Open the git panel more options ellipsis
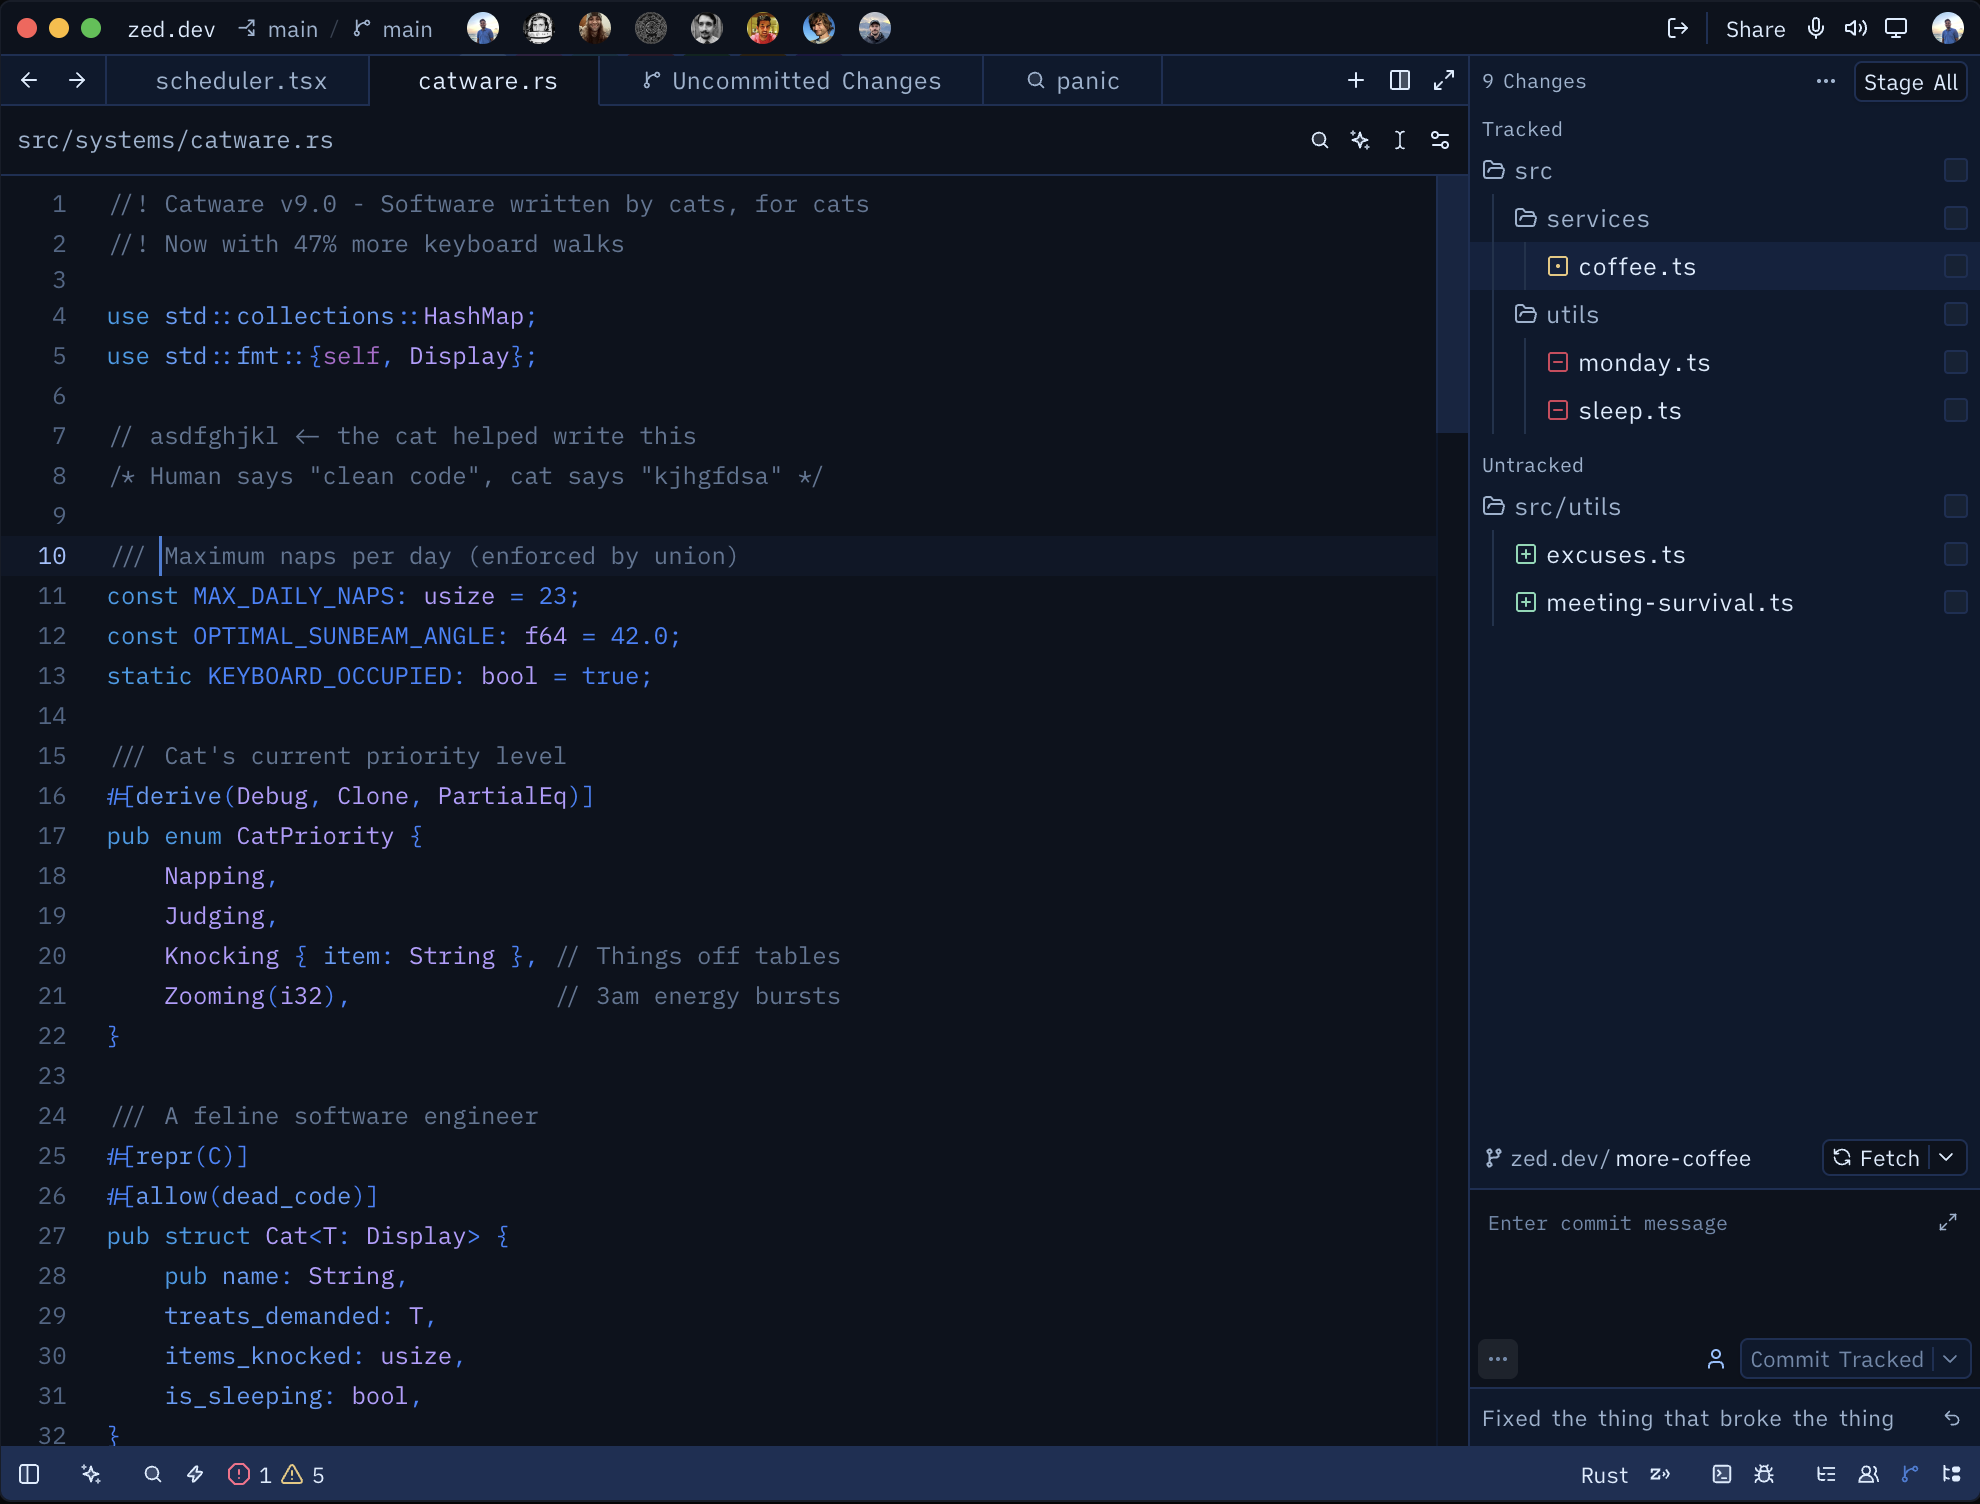1980x1504 pixels. 1826,81
